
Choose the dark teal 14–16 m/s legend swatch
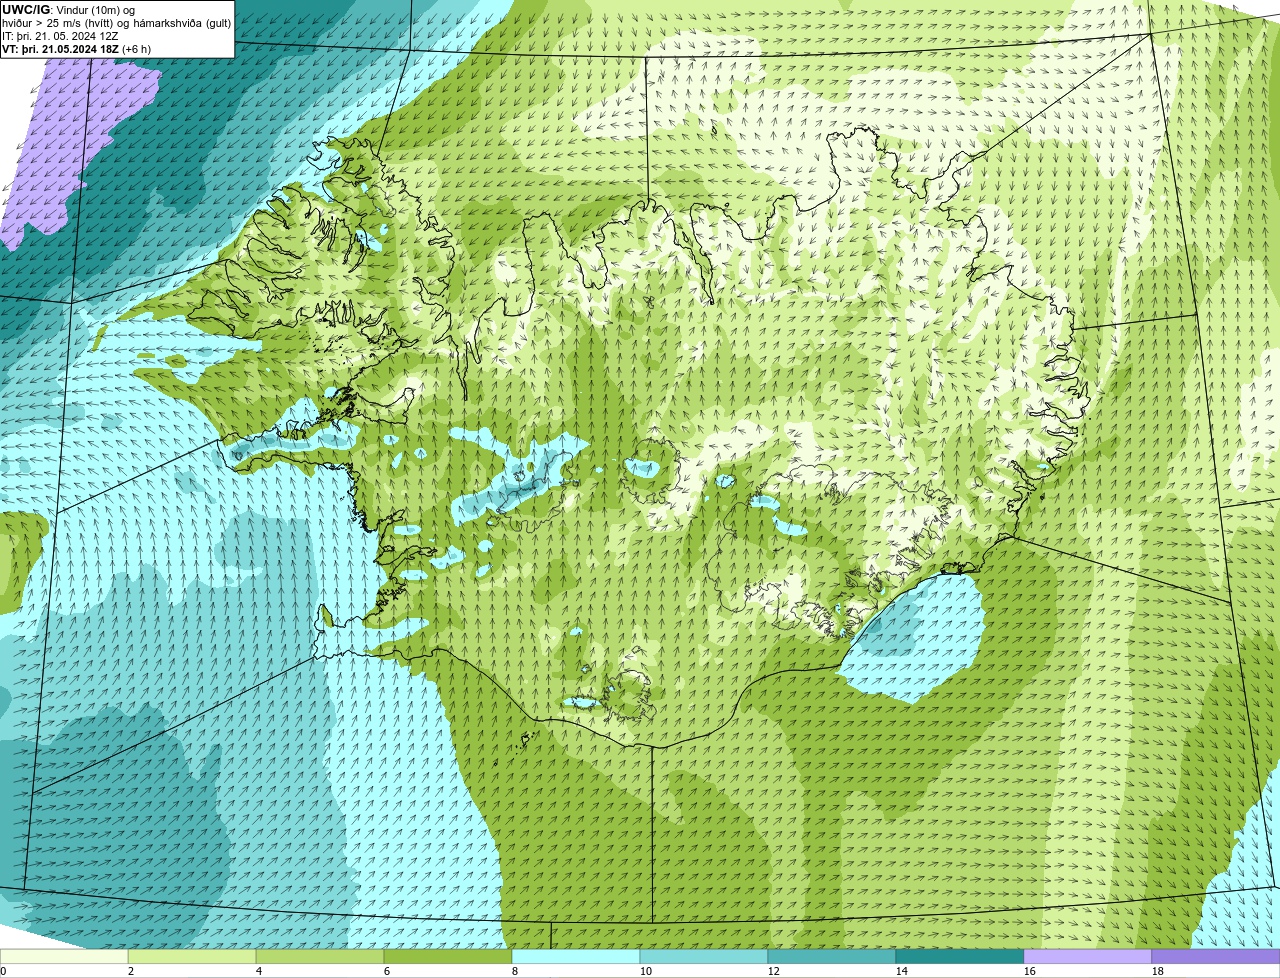coord(960,957)
